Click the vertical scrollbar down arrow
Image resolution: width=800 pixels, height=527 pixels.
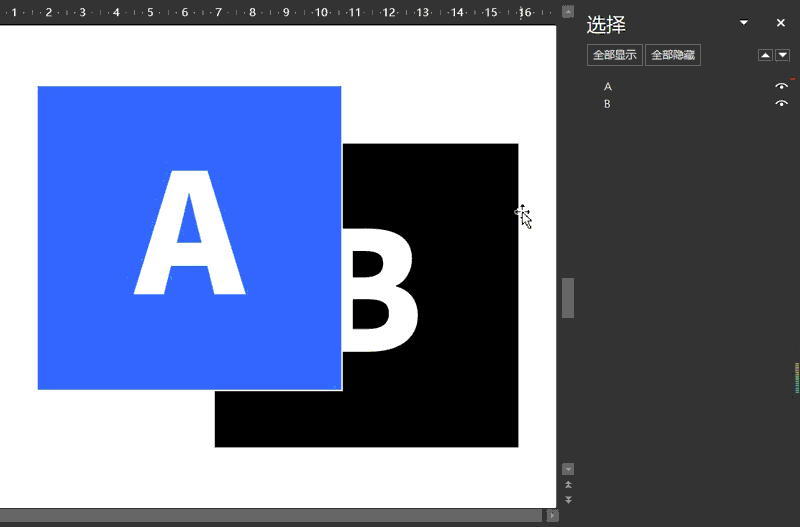click(568, 469)
